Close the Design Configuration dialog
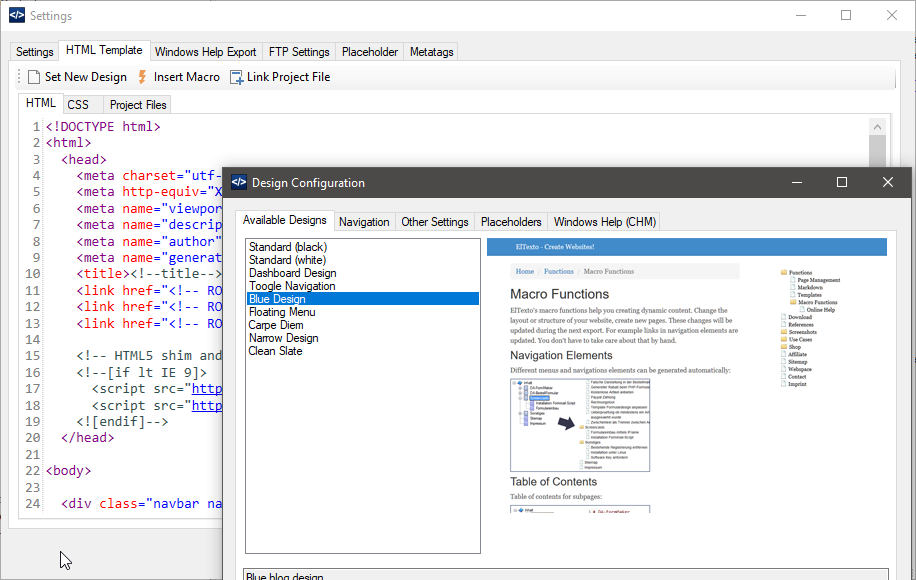 click(888, 182)
